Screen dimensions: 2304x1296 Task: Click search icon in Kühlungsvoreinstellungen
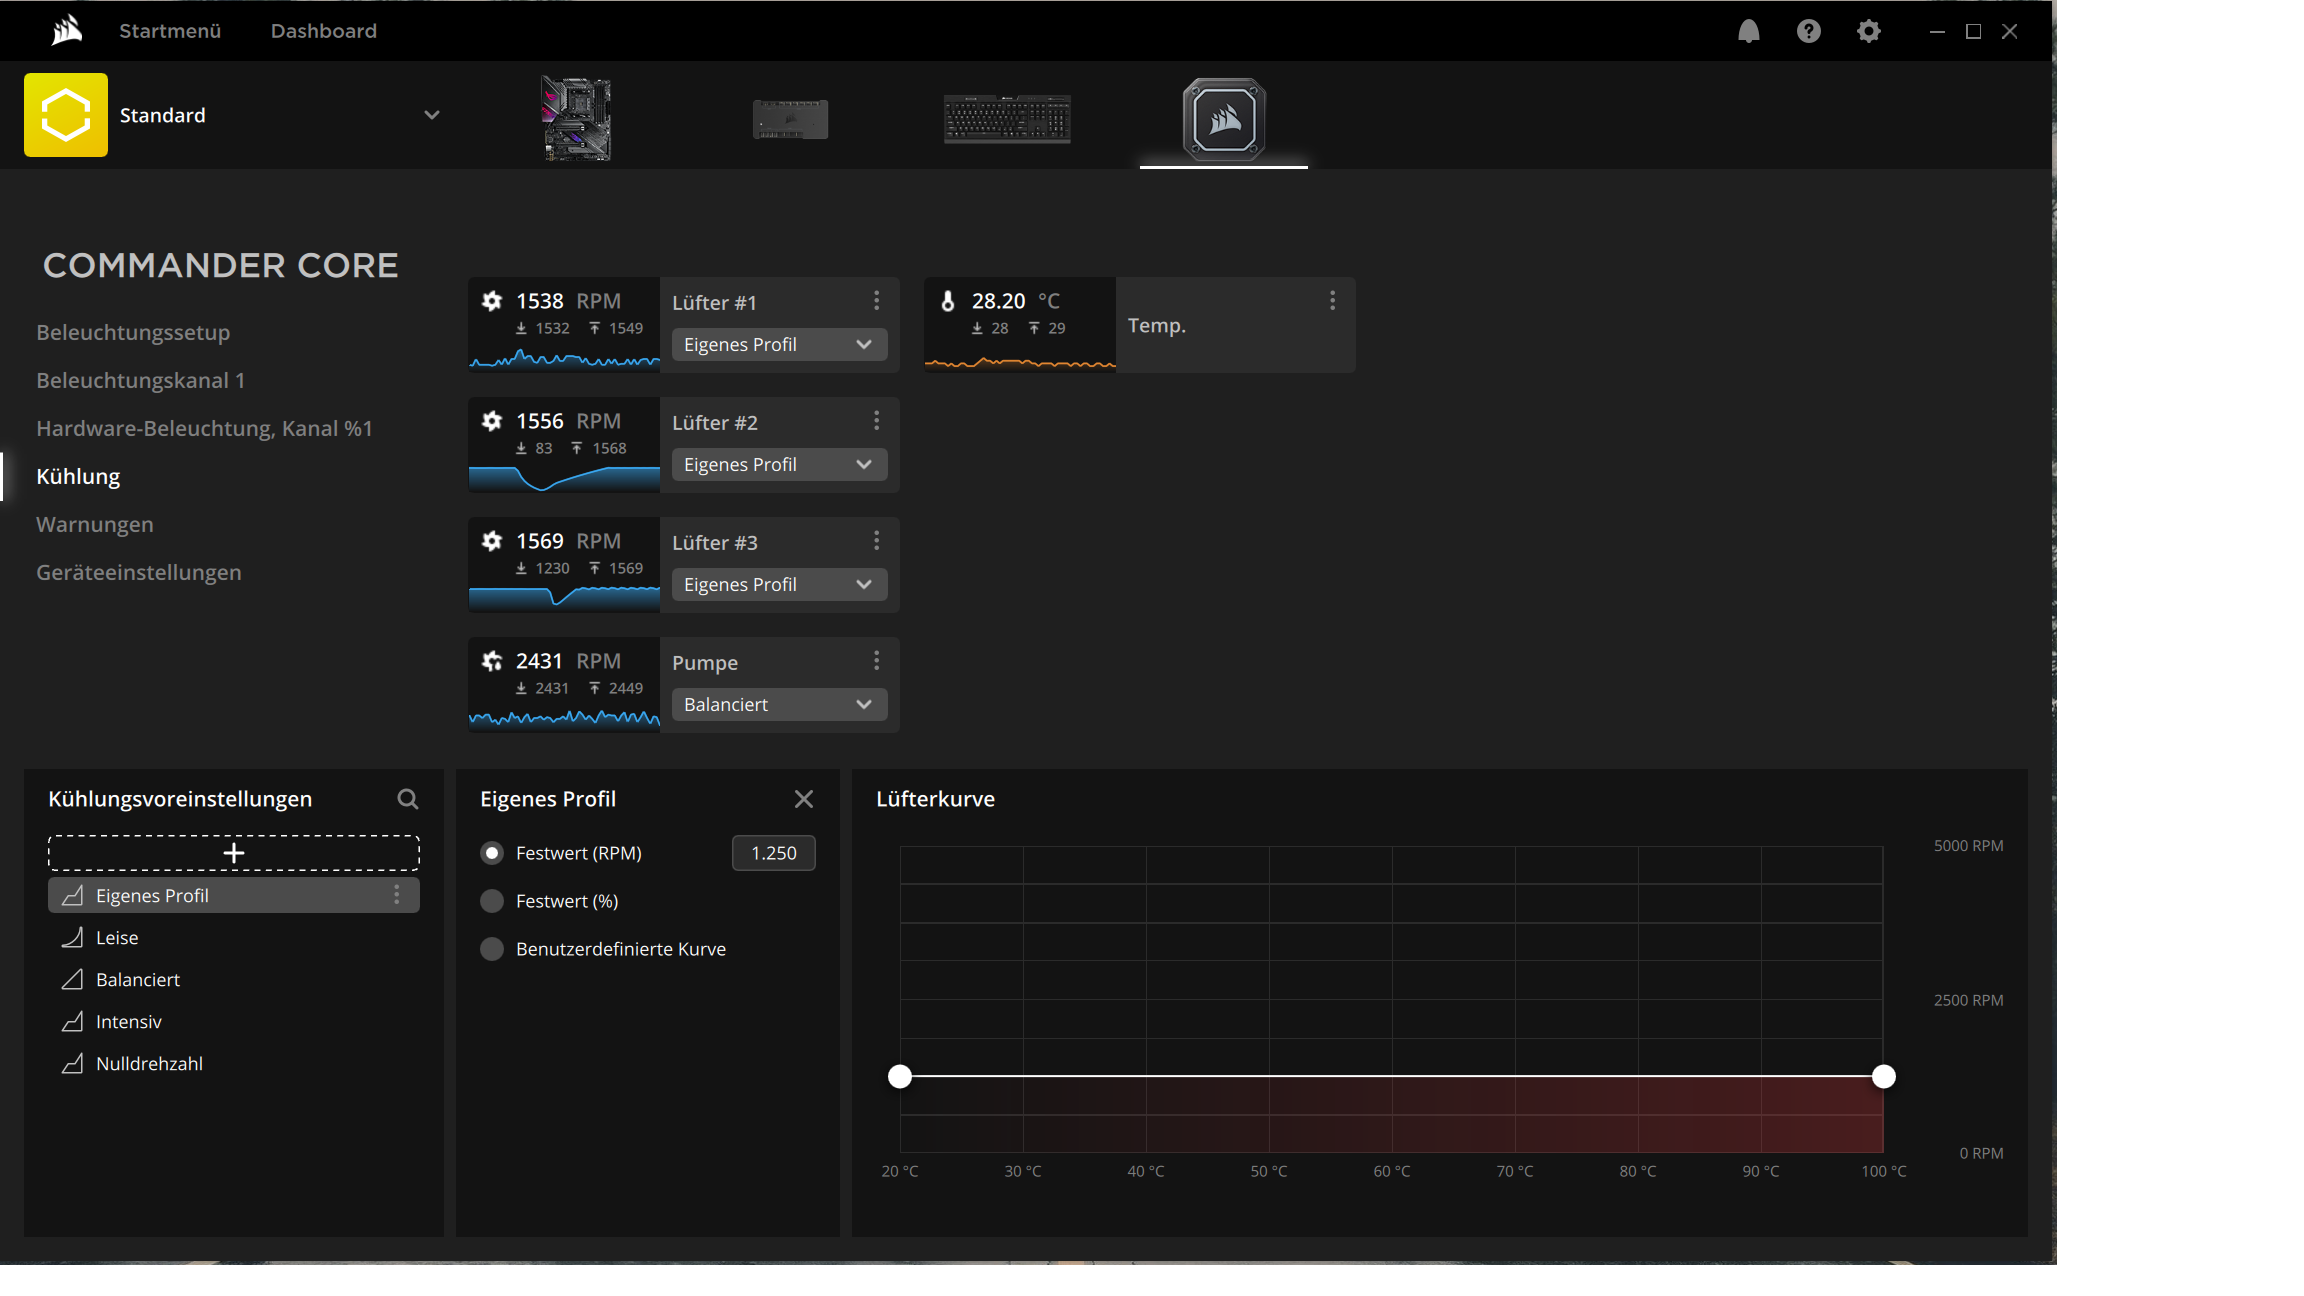[407, 799]
